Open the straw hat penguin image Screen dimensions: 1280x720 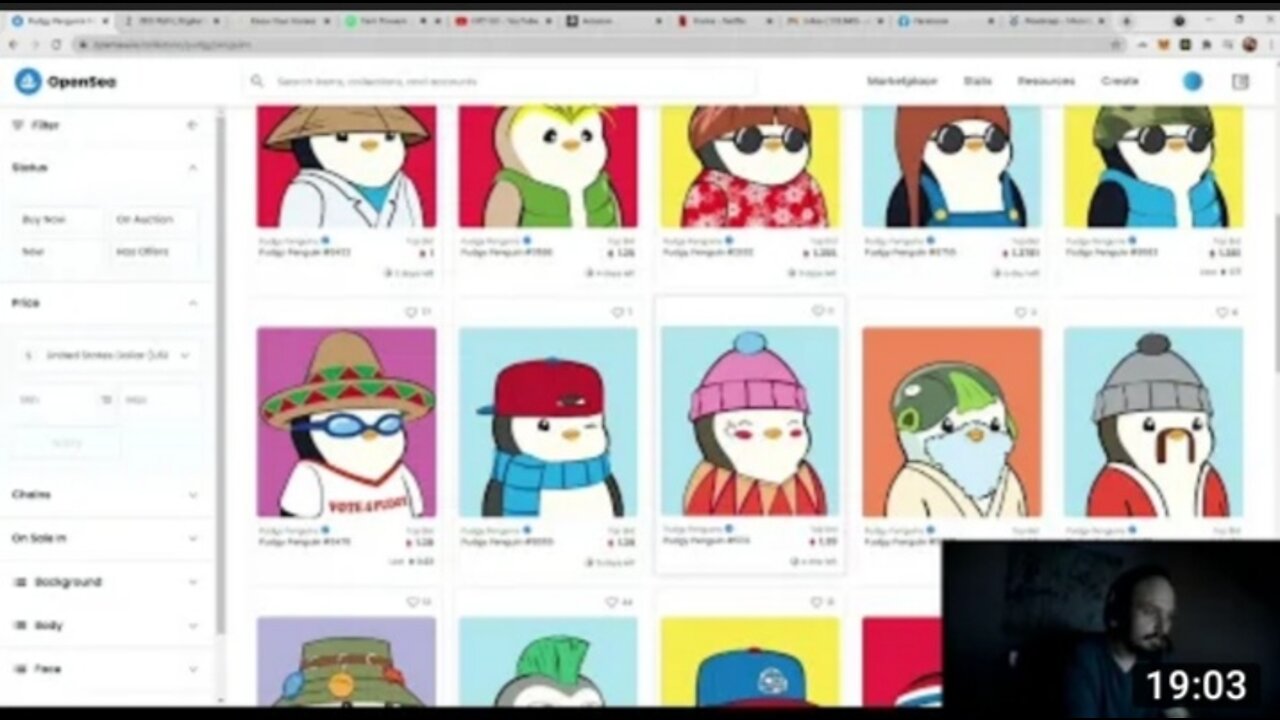(x=346, y=167)
